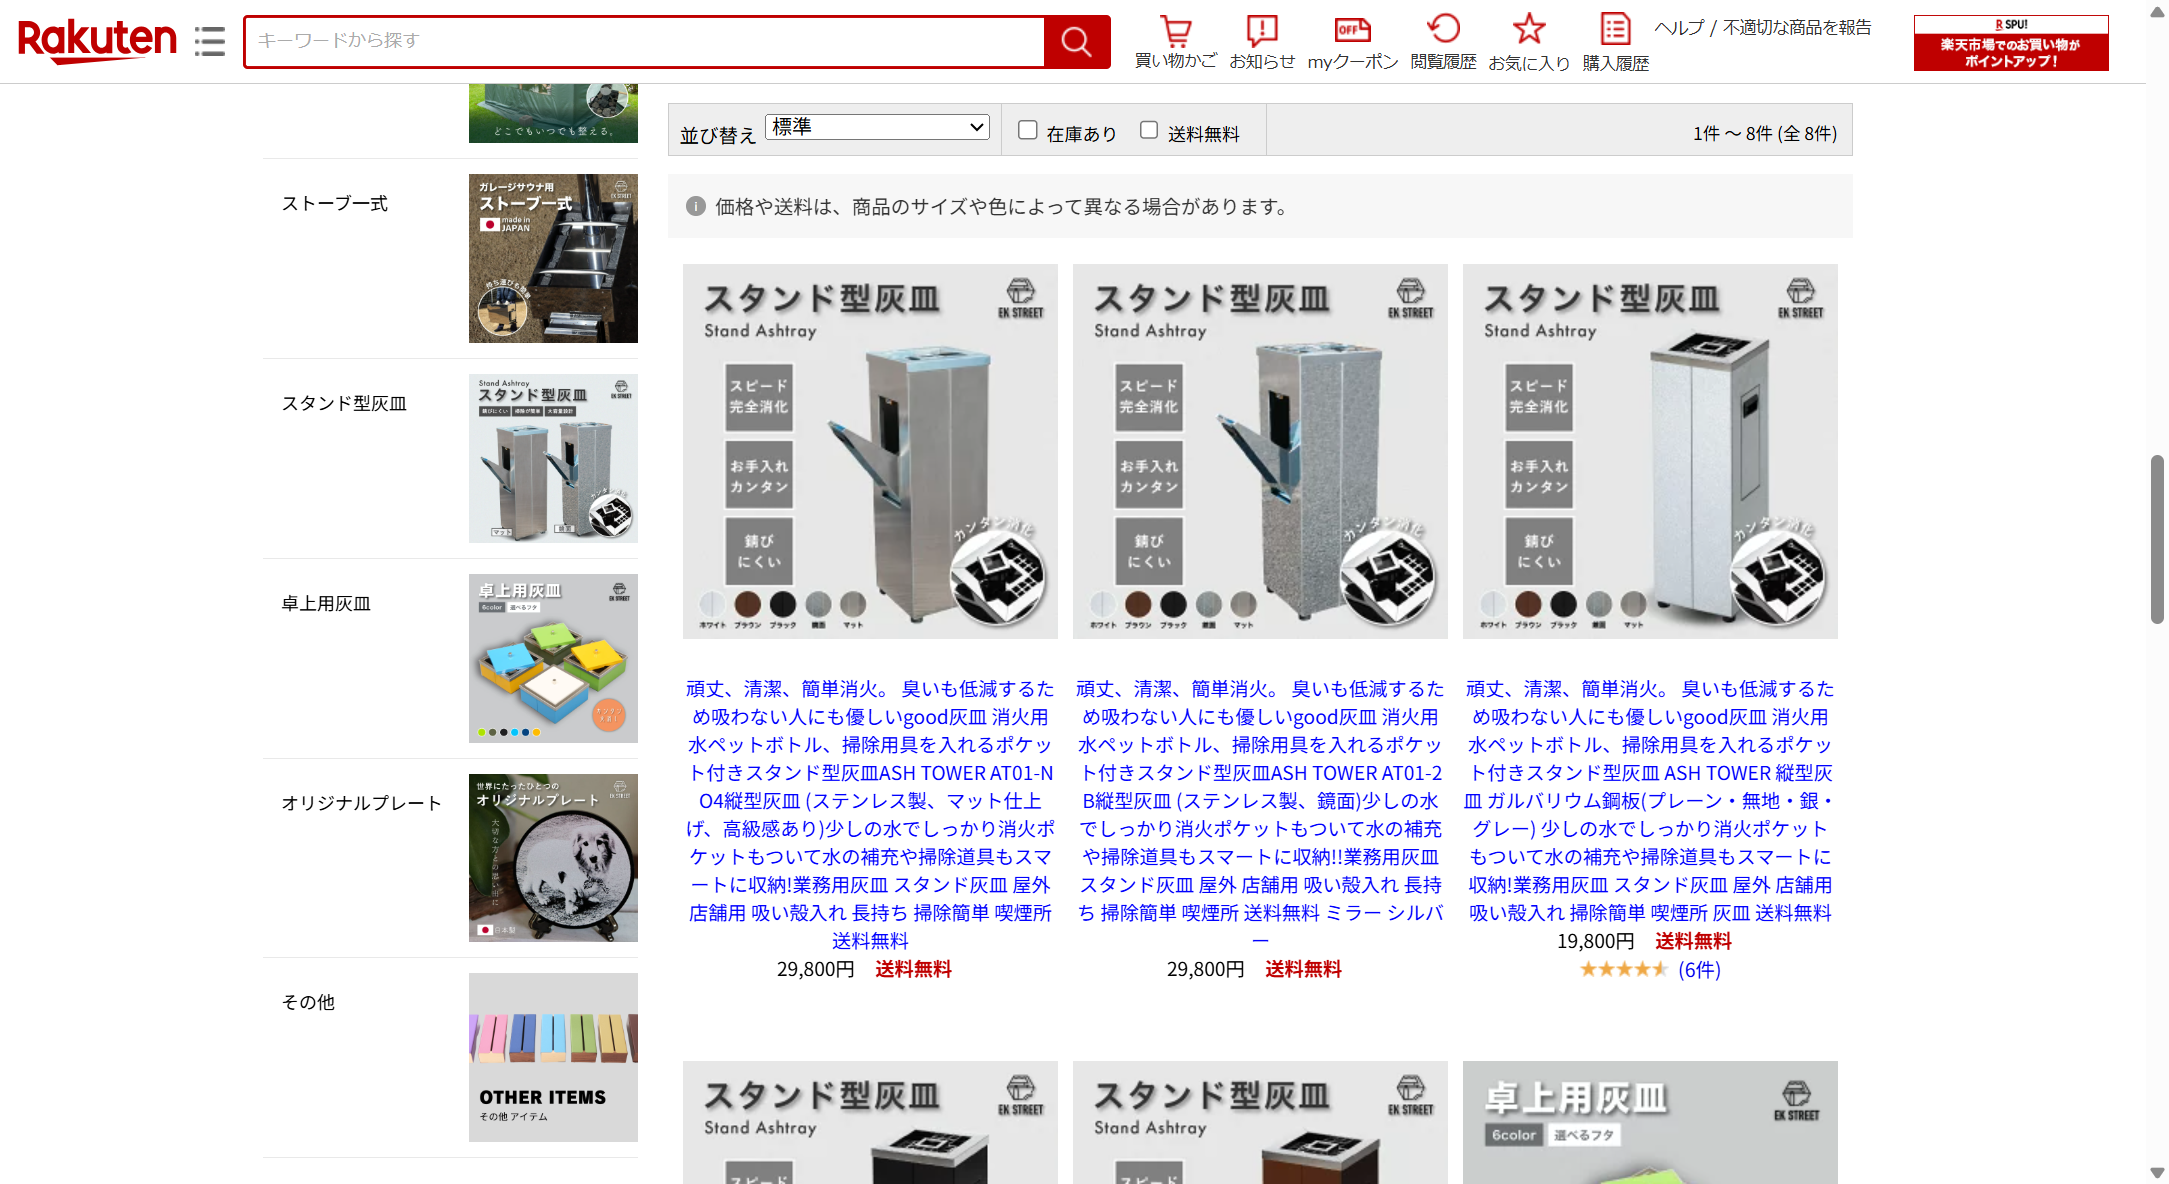This screenshot has height=1184, width=2169.
Task: Click the red search magnifier button
Action: [1076, 41]
